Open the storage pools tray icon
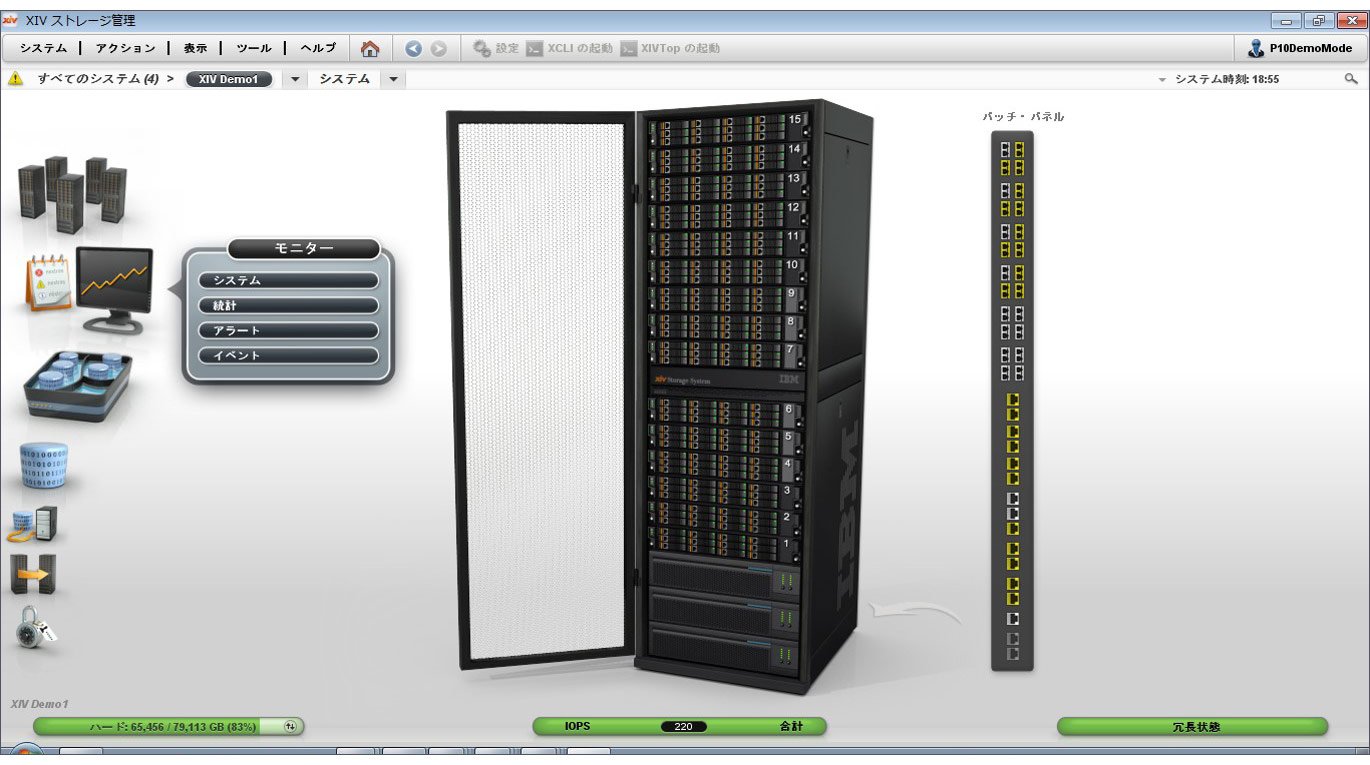Image resolution: width=1370 pixels, height=765 pixels. click(77, 387)
